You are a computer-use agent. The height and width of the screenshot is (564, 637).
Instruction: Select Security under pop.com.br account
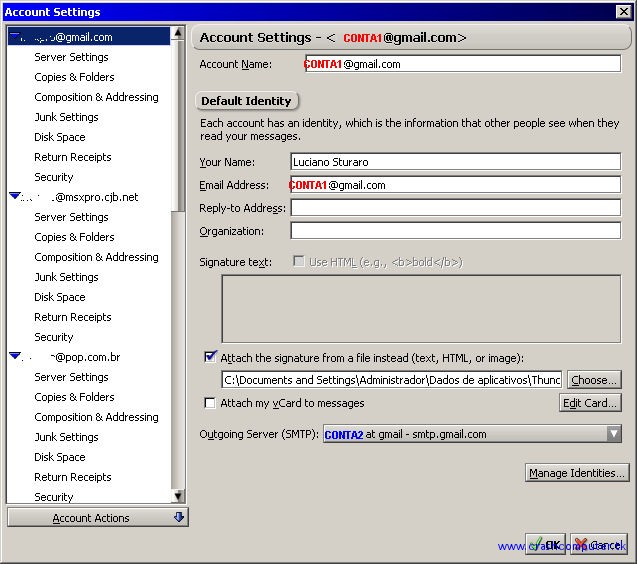click(x=54, y=497)
